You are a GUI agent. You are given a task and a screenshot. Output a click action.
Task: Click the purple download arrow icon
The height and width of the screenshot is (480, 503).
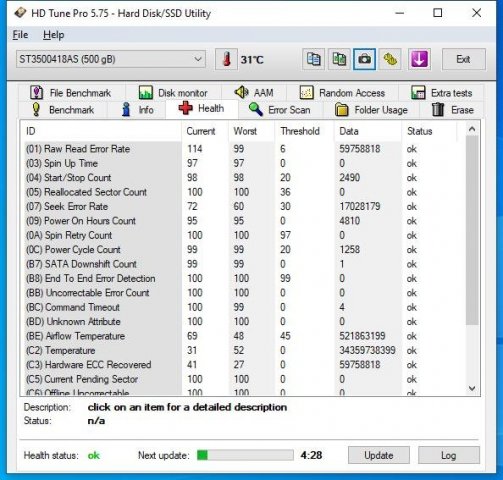pos(419,60)
